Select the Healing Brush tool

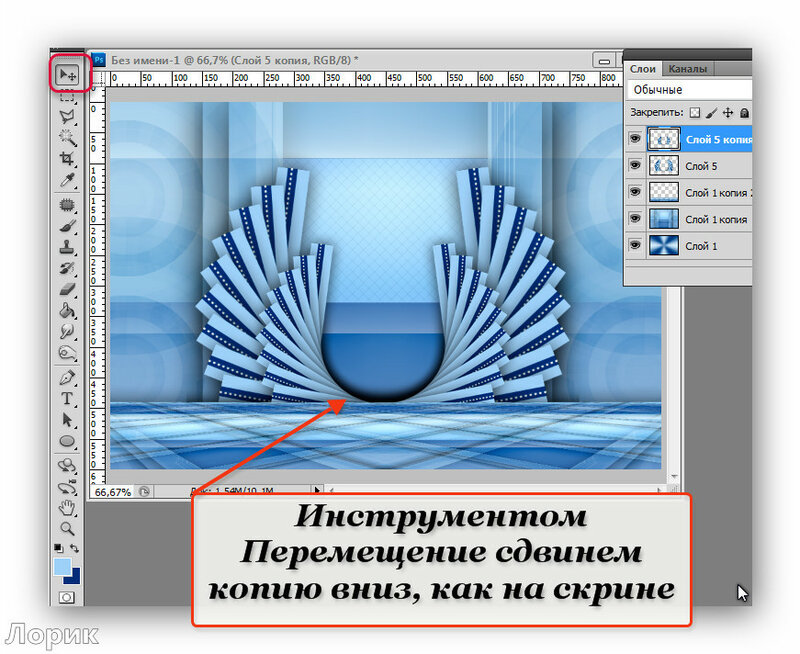(x=67, y=205)
